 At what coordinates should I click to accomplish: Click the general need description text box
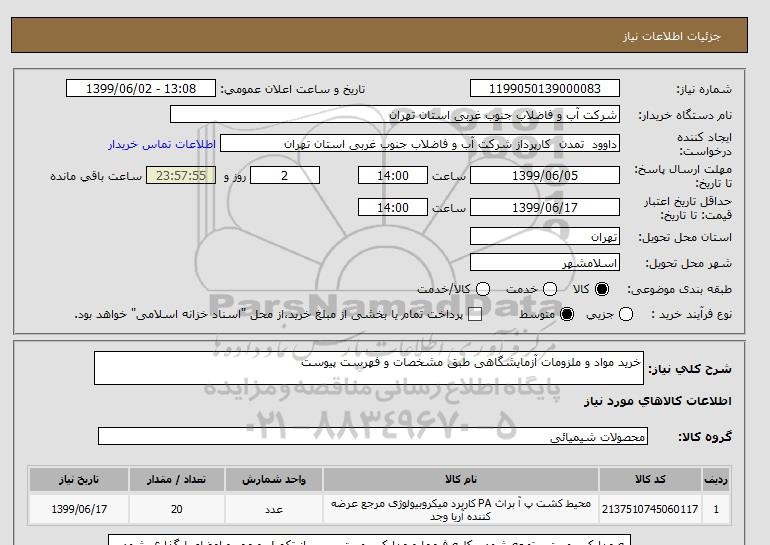pyautogui.click(x=369, y=368)
